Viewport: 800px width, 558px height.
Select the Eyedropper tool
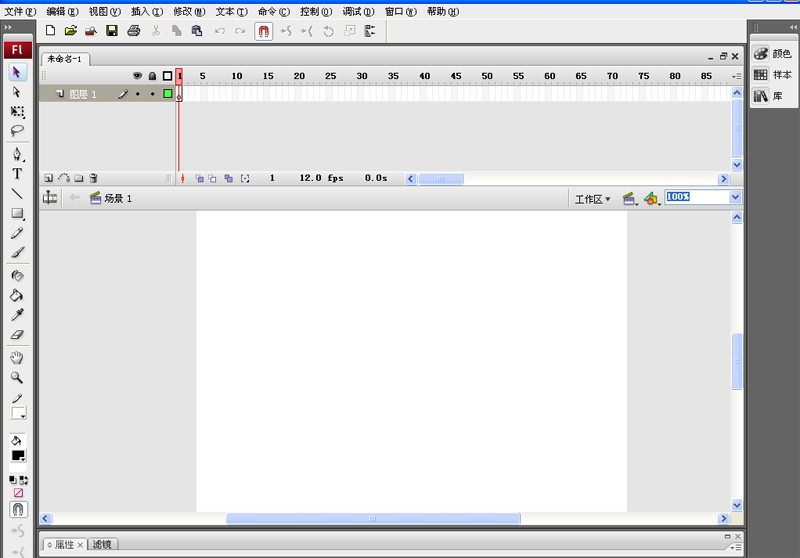pyautogui.click(x=17, y=315)
